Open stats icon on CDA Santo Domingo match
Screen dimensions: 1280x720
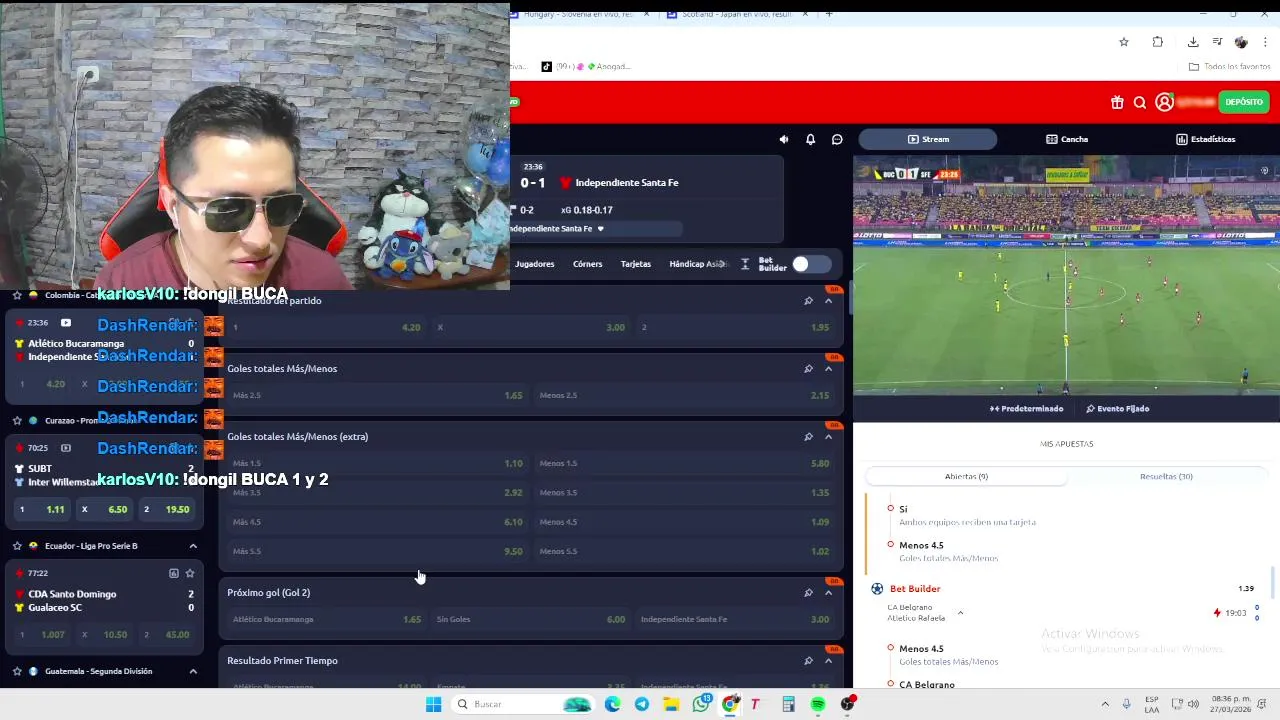point(173,573)
